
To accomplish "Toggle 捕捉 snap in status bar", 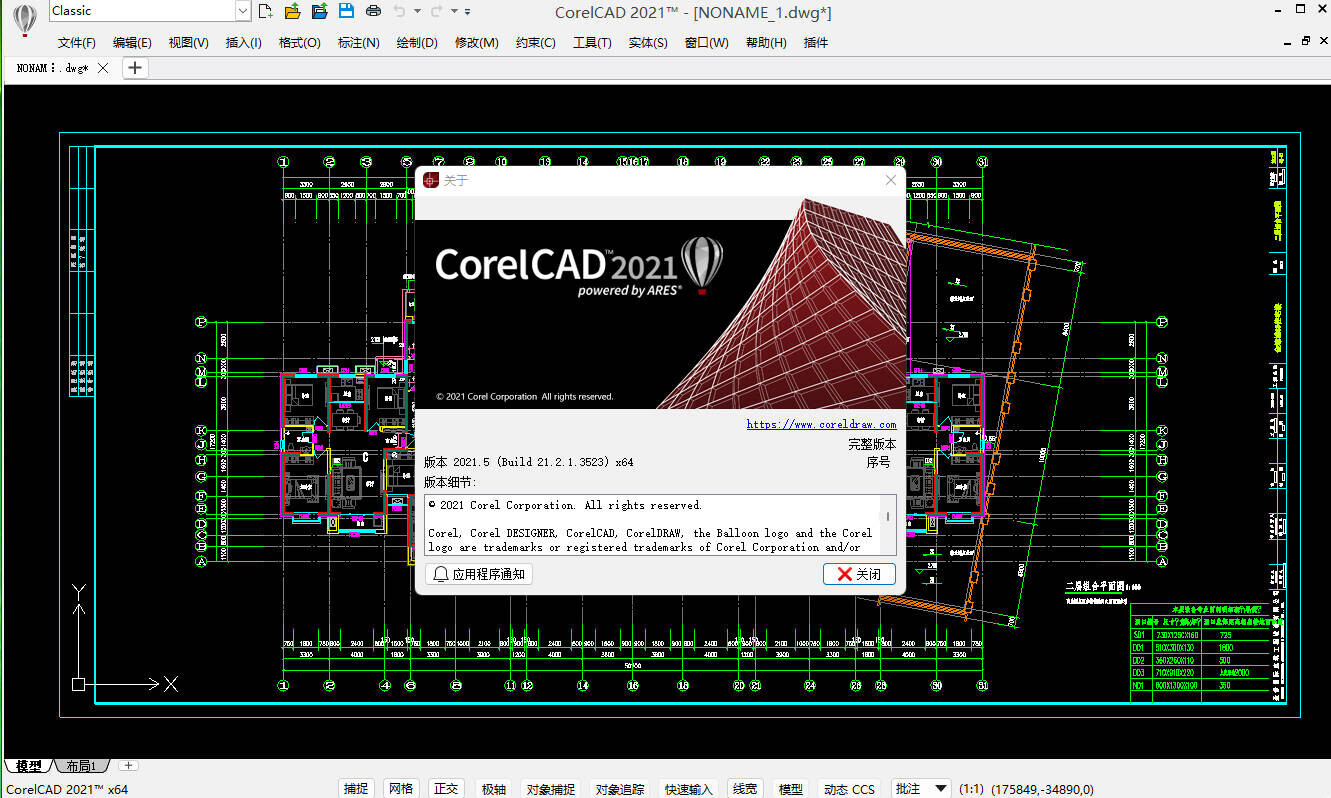I will [x=356, y=788].
